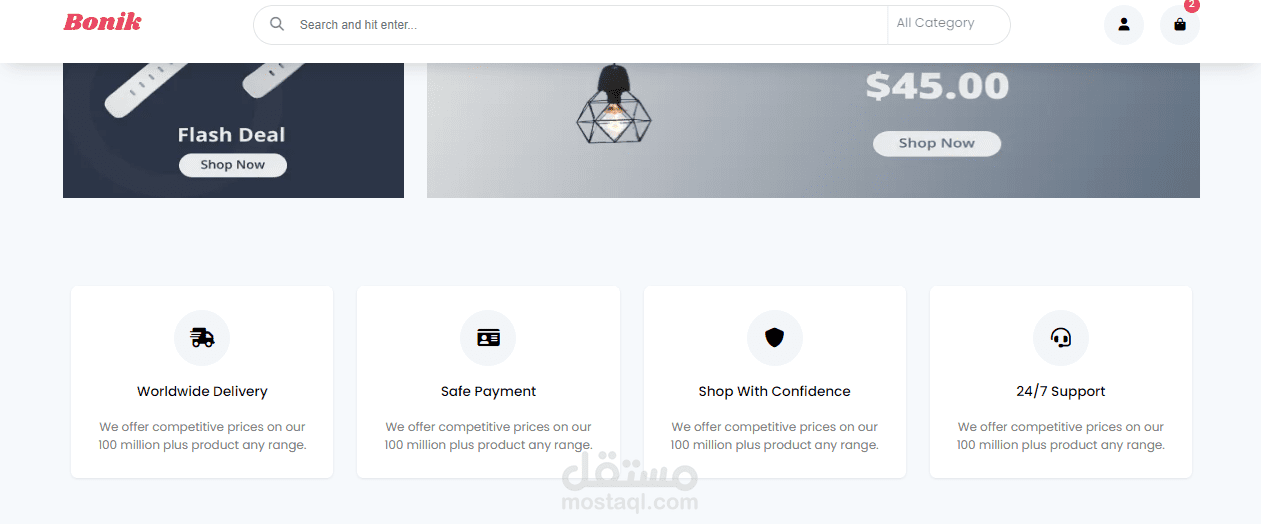Open the user account icon
Image resolution: width=1261 pixels, height=524 pixels.
1124,25
